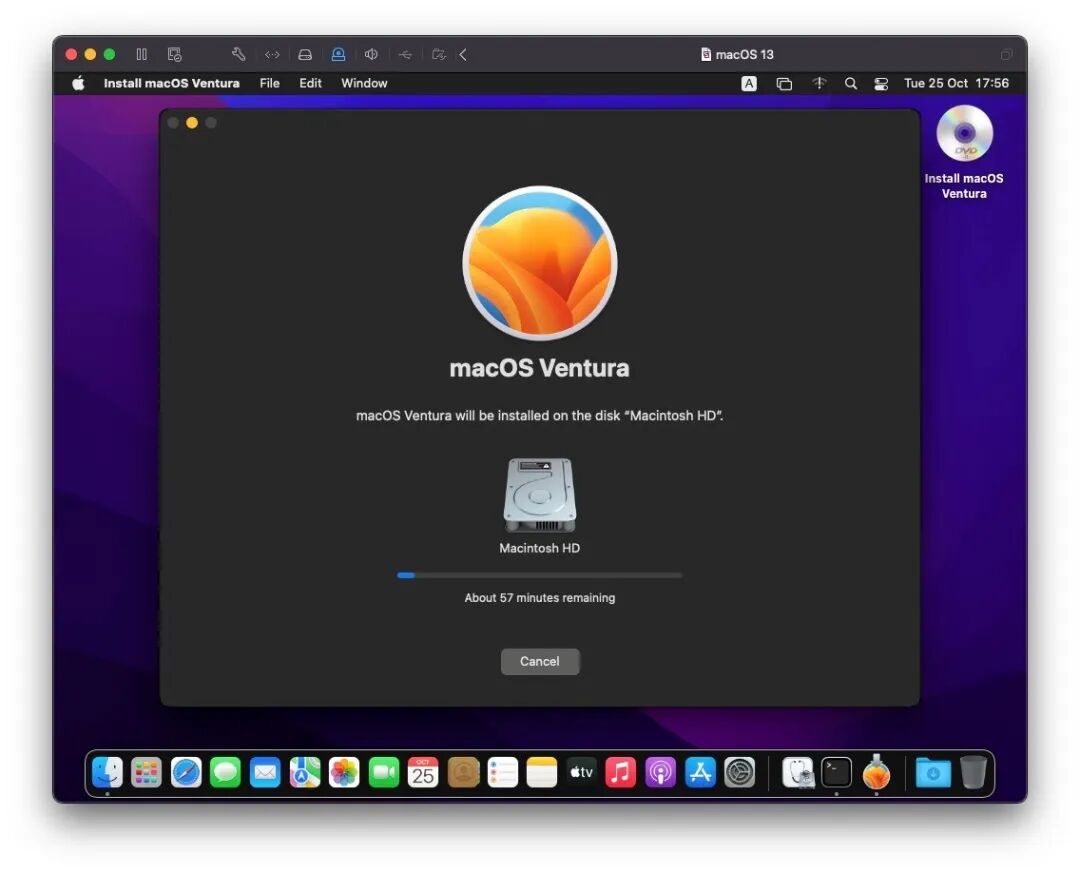Open Control Center icon in menu bar
Screen dimensions: 1080x873
click(x=881, y=83)
